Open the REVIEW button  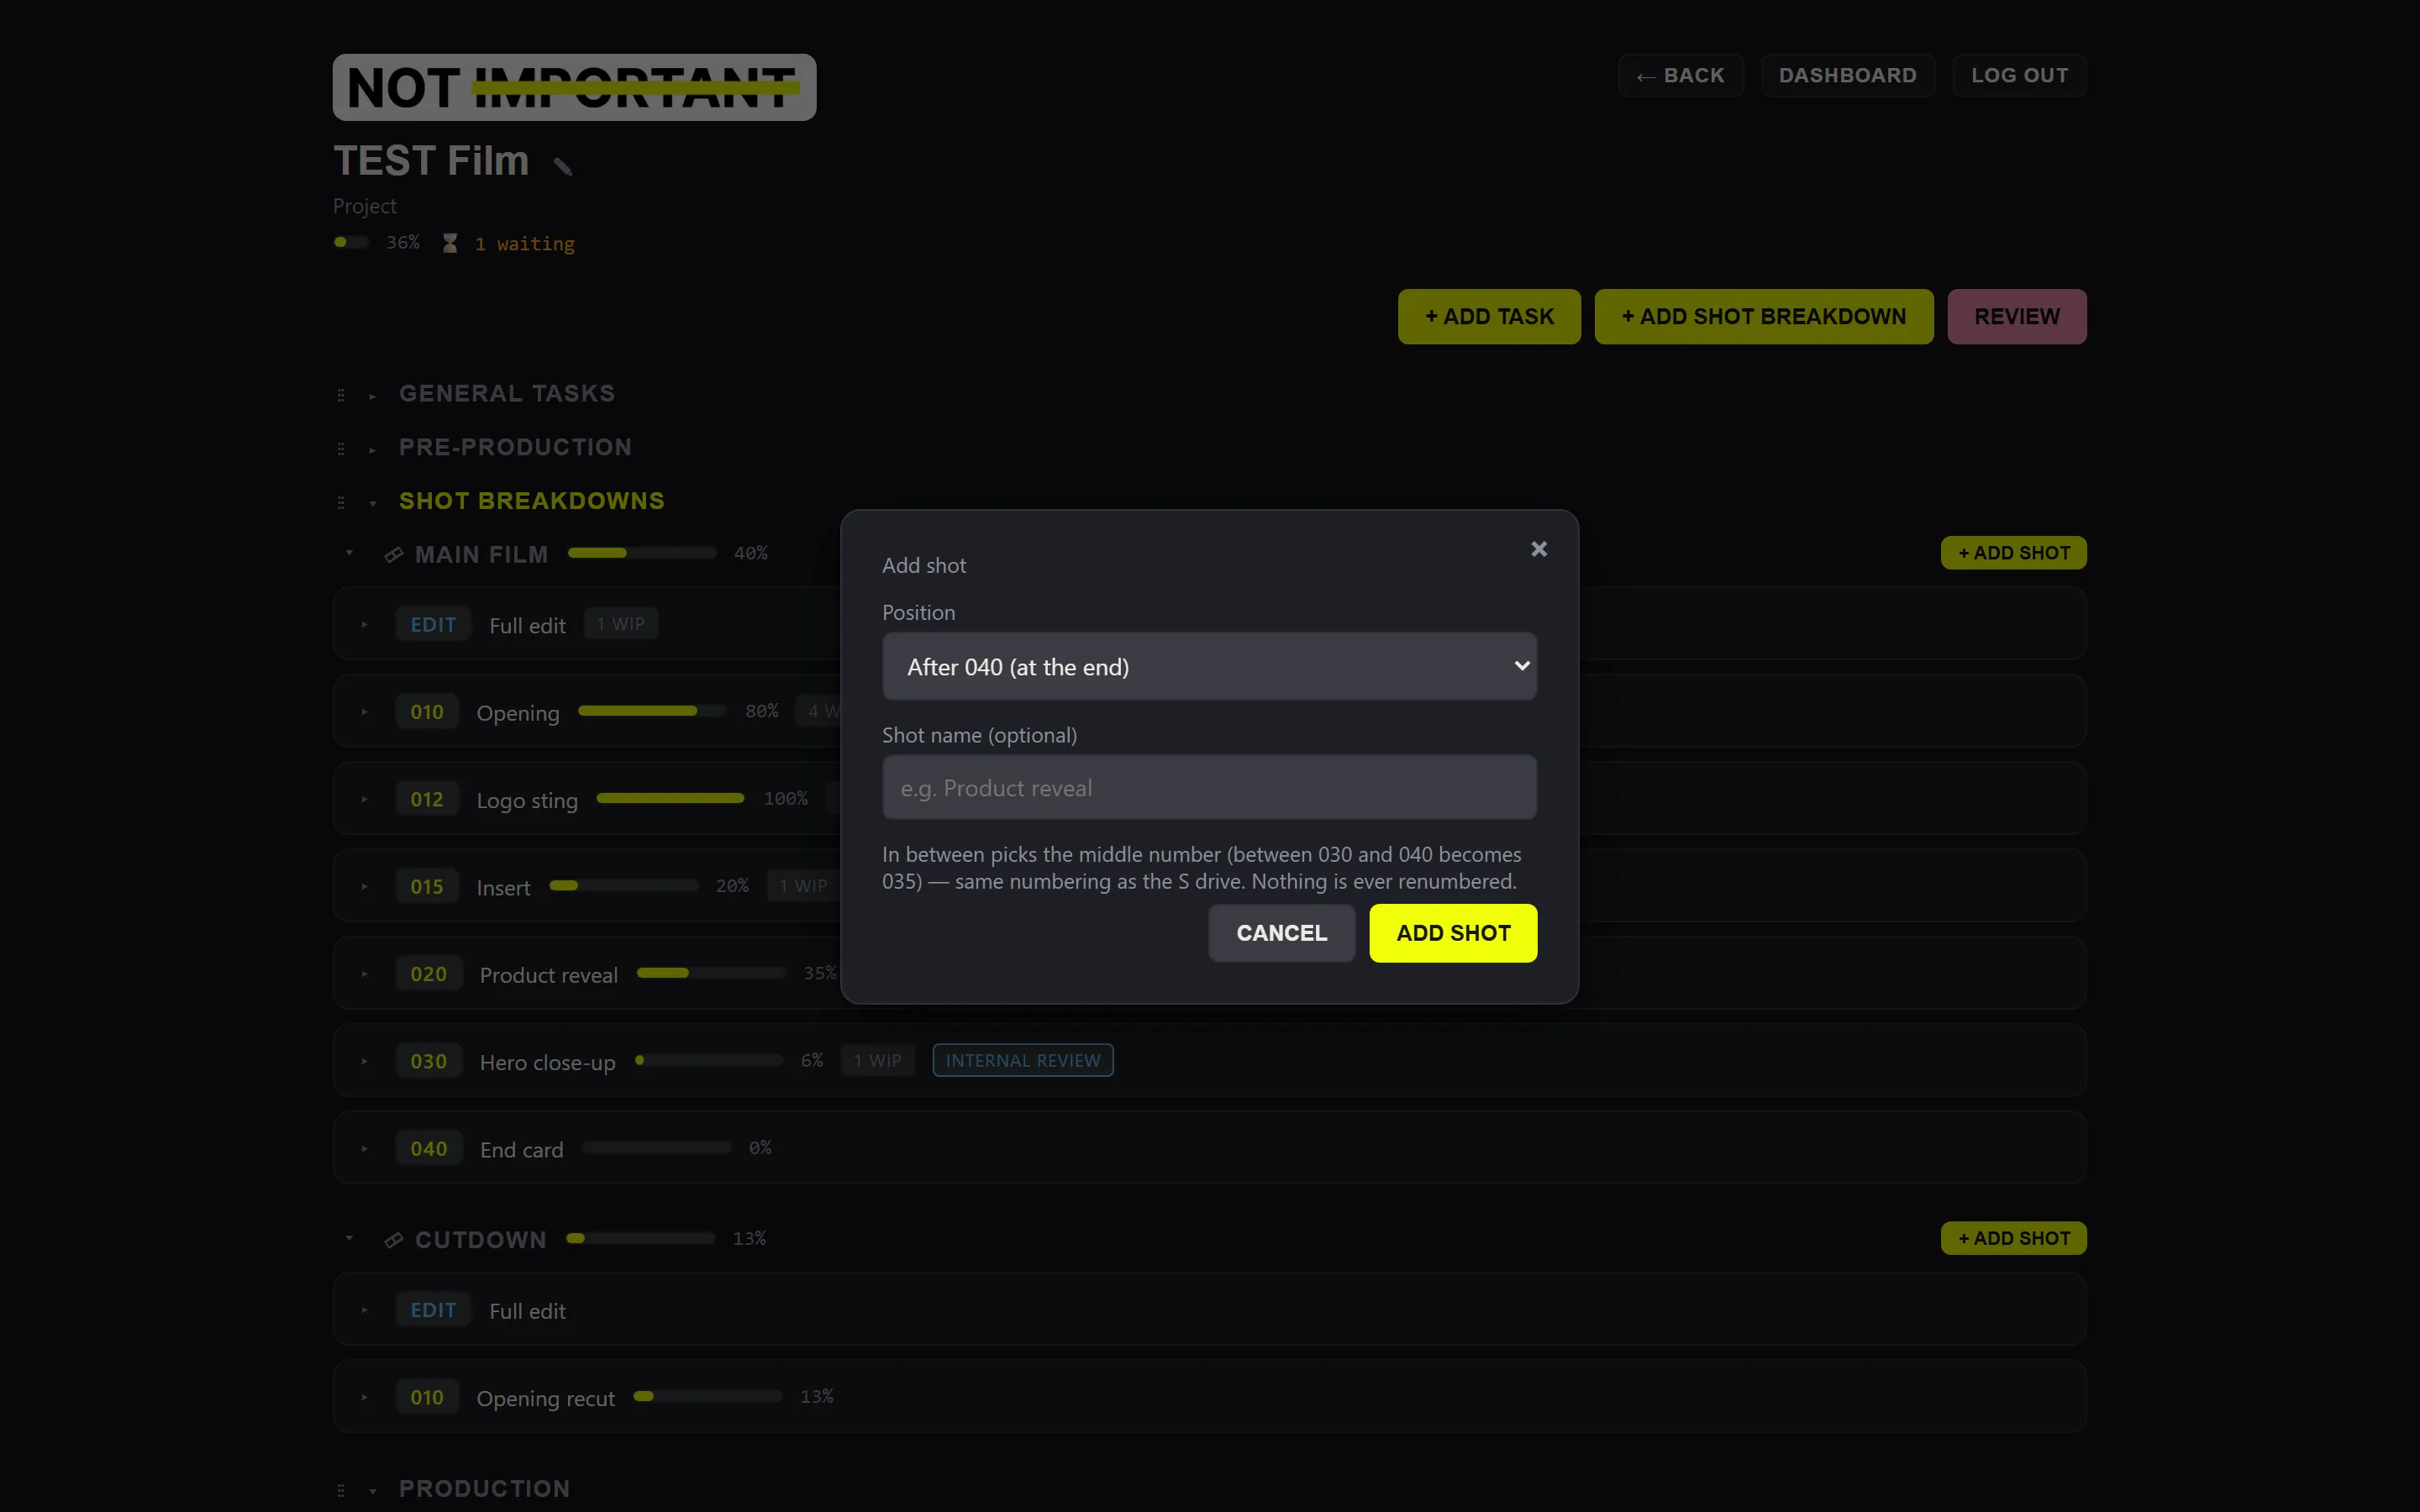tap(2016, 317)
